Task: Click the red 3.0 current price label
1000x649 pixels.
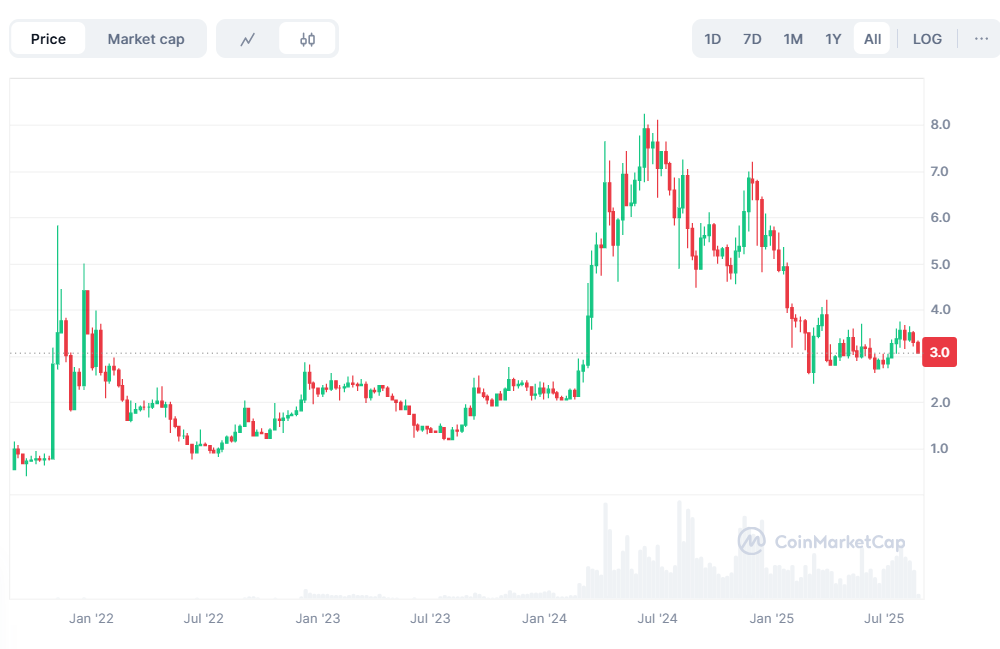Action: (x=940, y=353)
